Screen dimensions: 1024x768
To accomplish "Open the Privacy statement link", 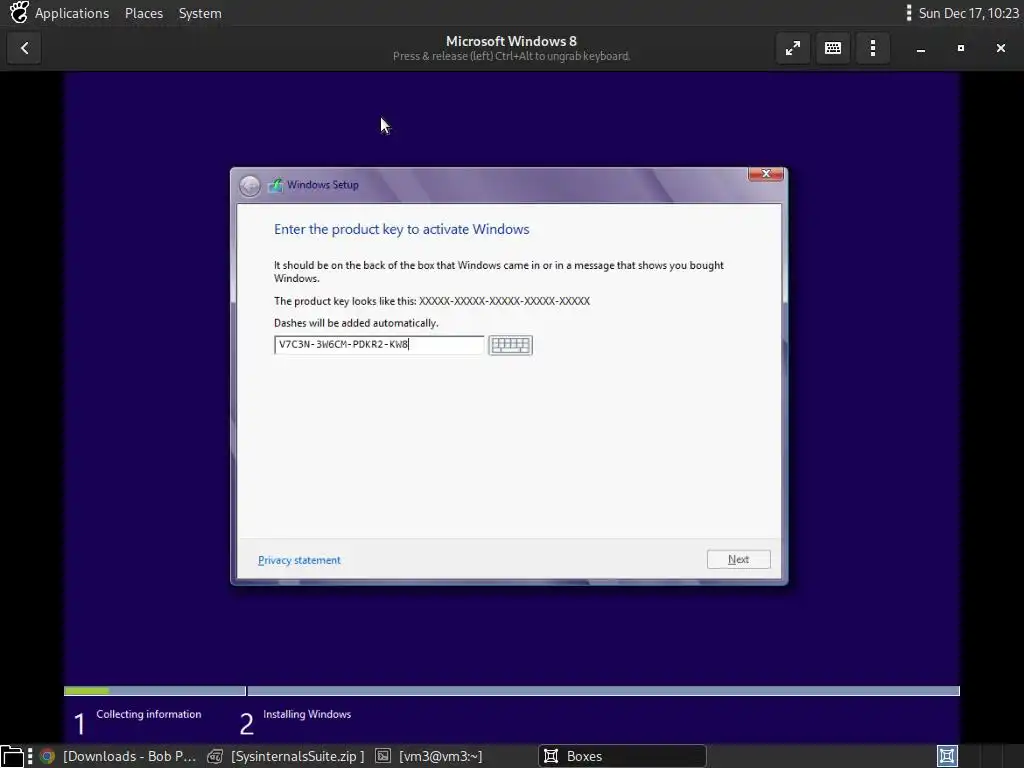I will click(299, 560).
